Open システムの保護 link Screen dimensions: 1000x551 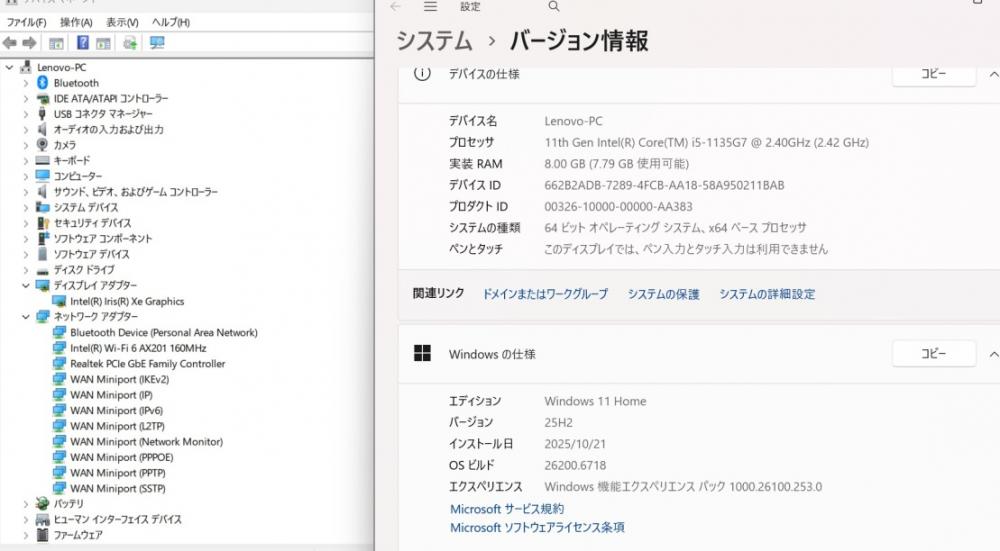[x=663, y=294]
